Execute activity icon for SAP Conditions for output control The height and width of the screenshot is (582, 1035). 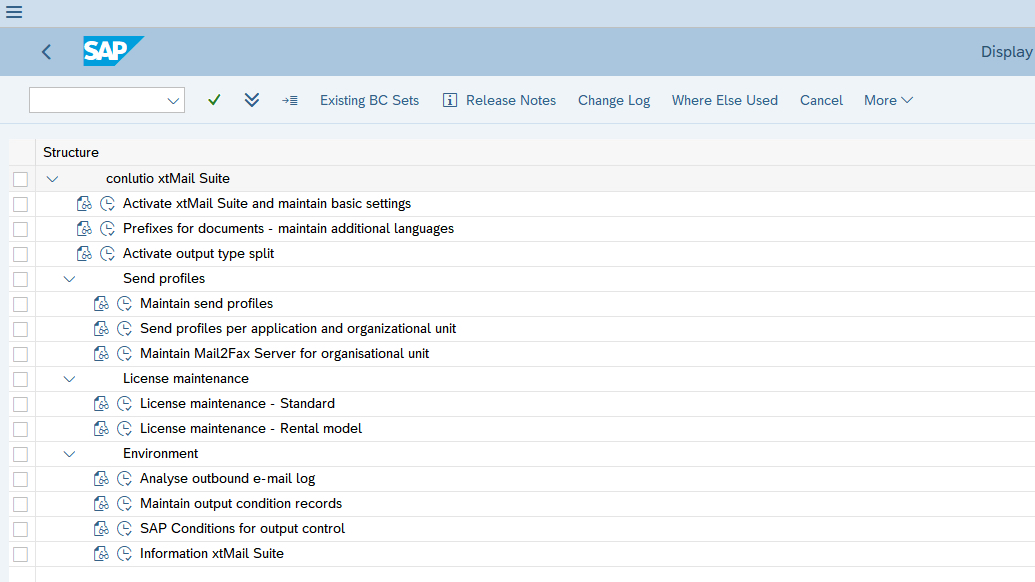tap(125, 529)
